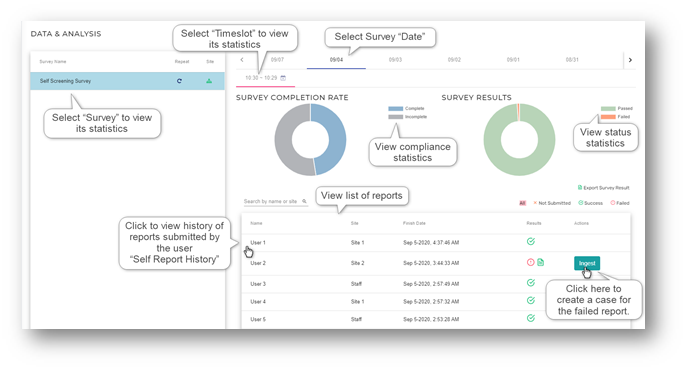The height and width of the screenshot is (371, 687).
Task: Click User 1's green success checkmark
Action: tap(531, 241)
